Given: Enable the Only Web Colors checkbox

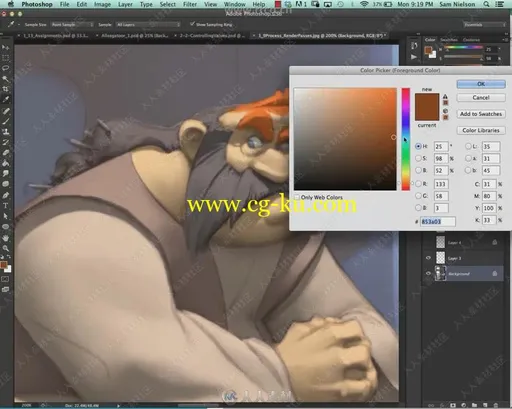Looking at the screenshot, I should click(297, 197).
